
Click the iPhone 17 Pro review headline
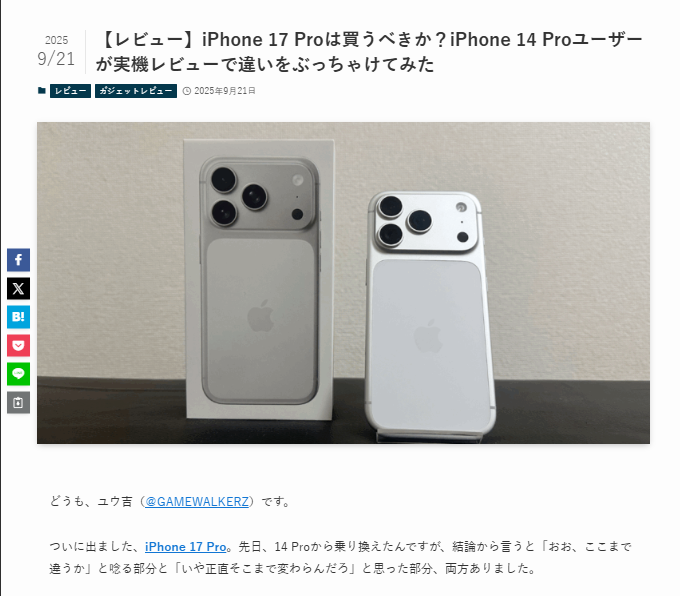tap(369, 52)
